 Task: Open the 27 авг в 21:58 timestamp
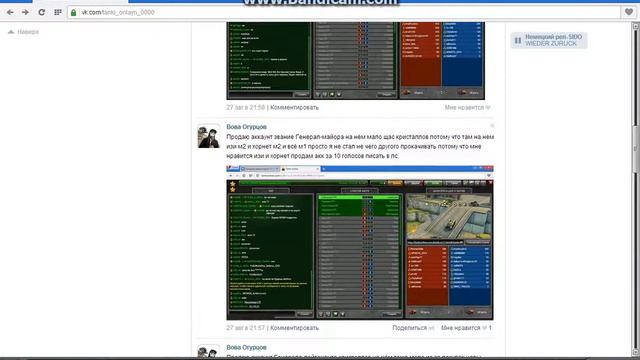click(246, 107)
